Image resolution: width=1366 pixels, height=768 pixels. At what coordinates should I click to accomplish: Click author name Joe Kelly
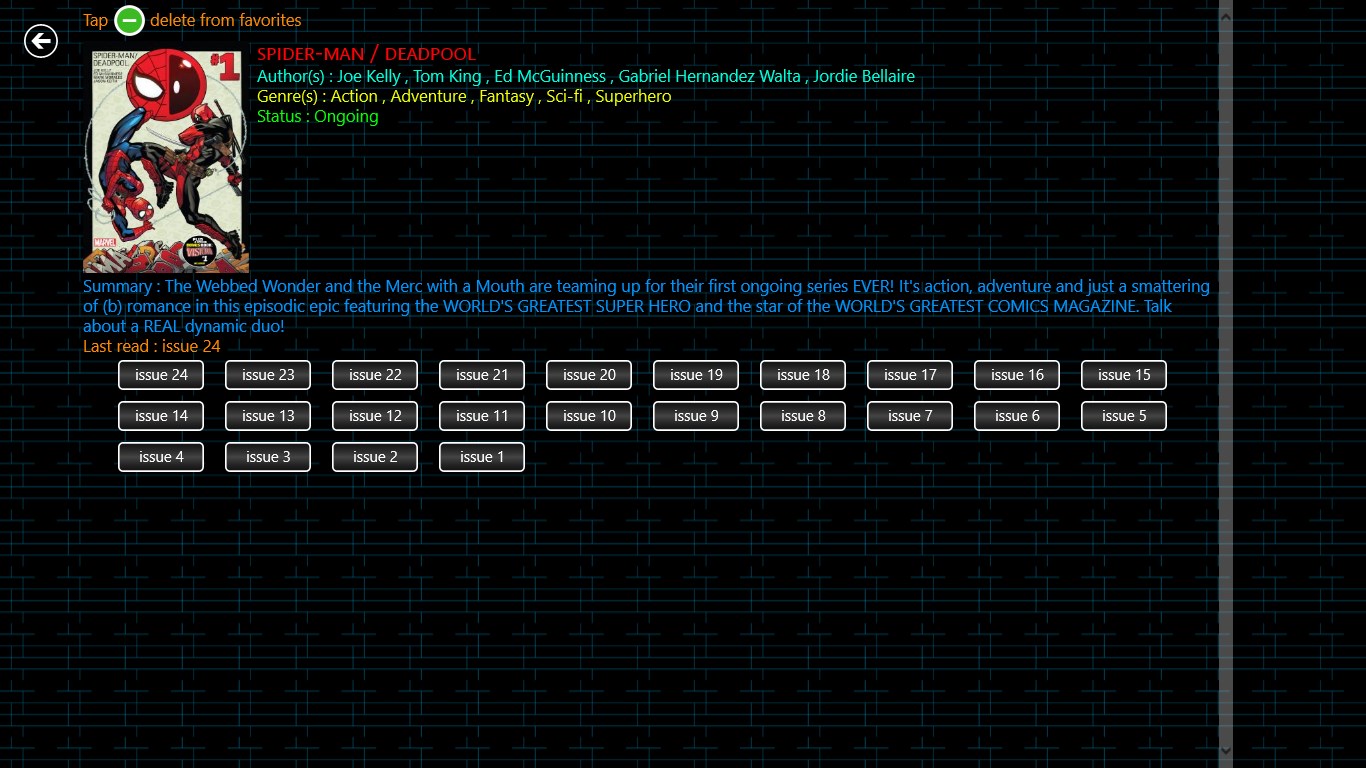click(369, 76)
